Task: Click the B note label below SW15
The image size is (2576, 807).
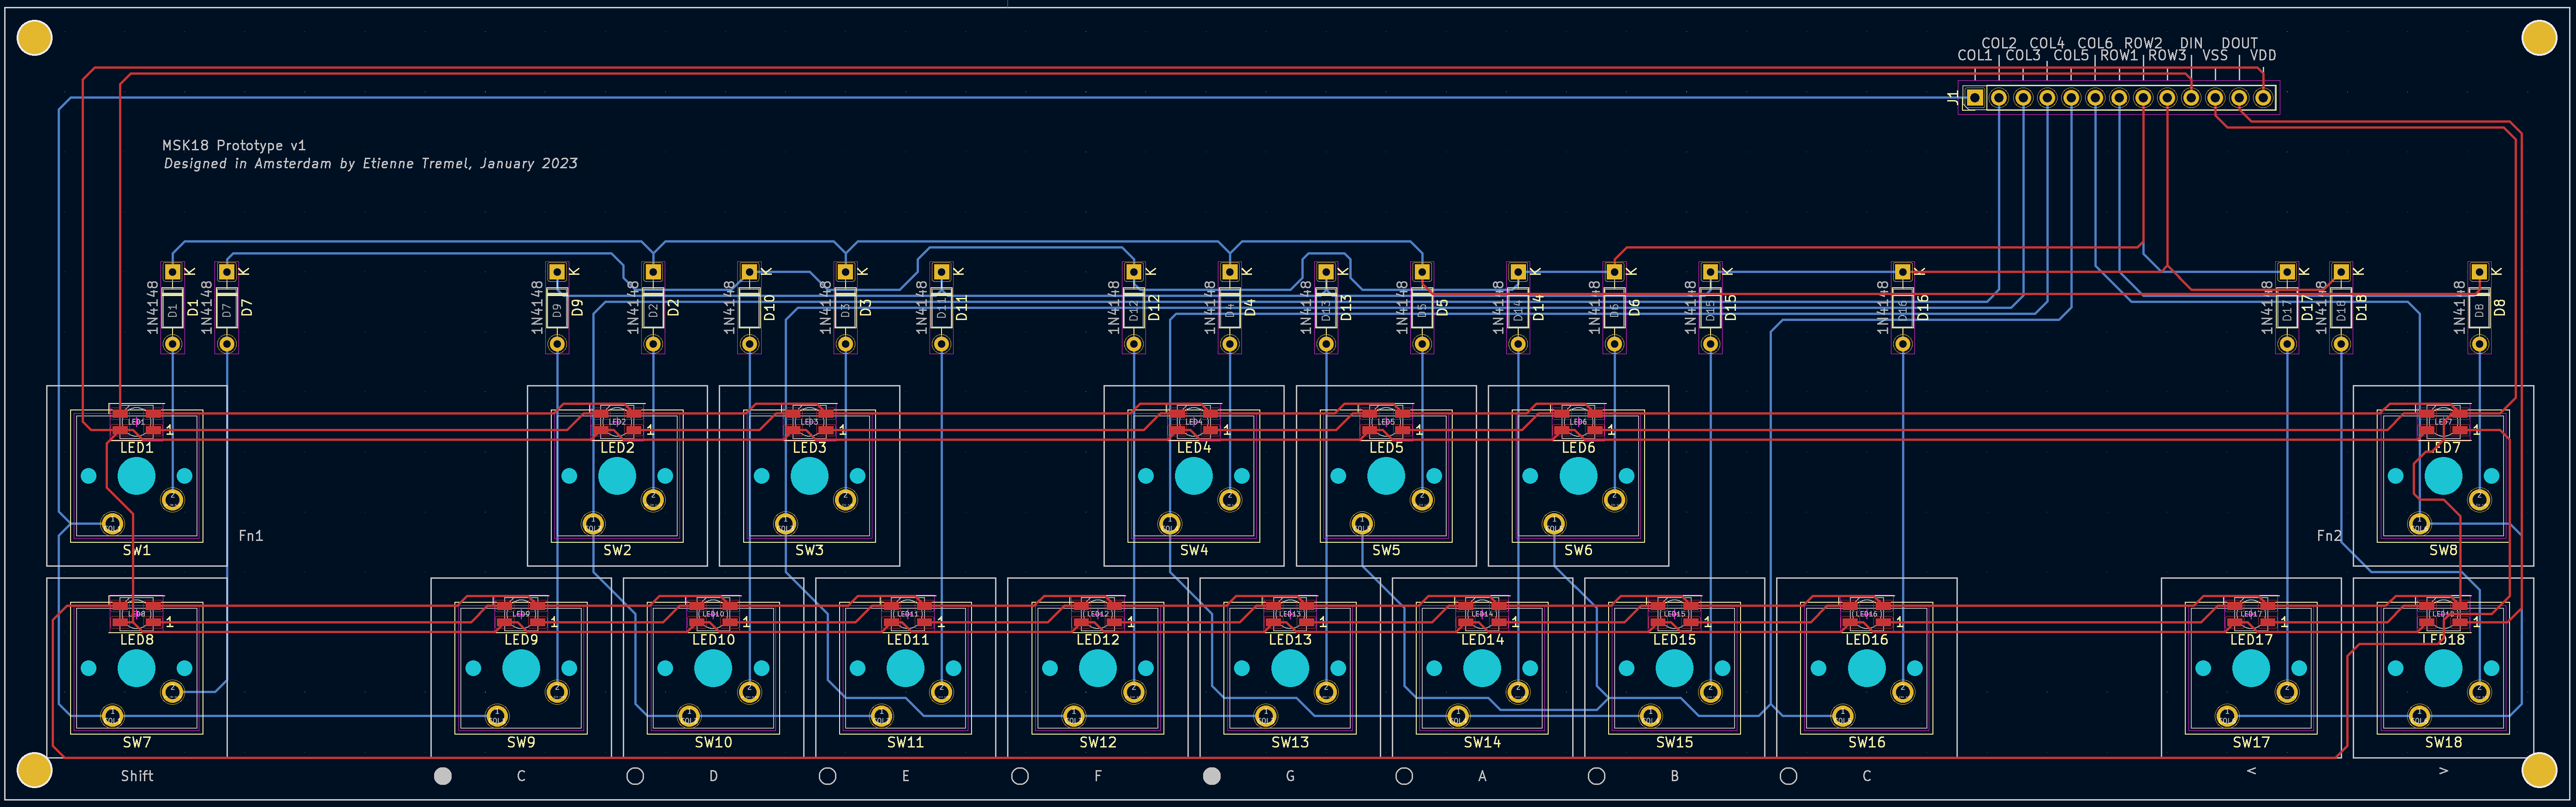Action: click(1674, 776)
